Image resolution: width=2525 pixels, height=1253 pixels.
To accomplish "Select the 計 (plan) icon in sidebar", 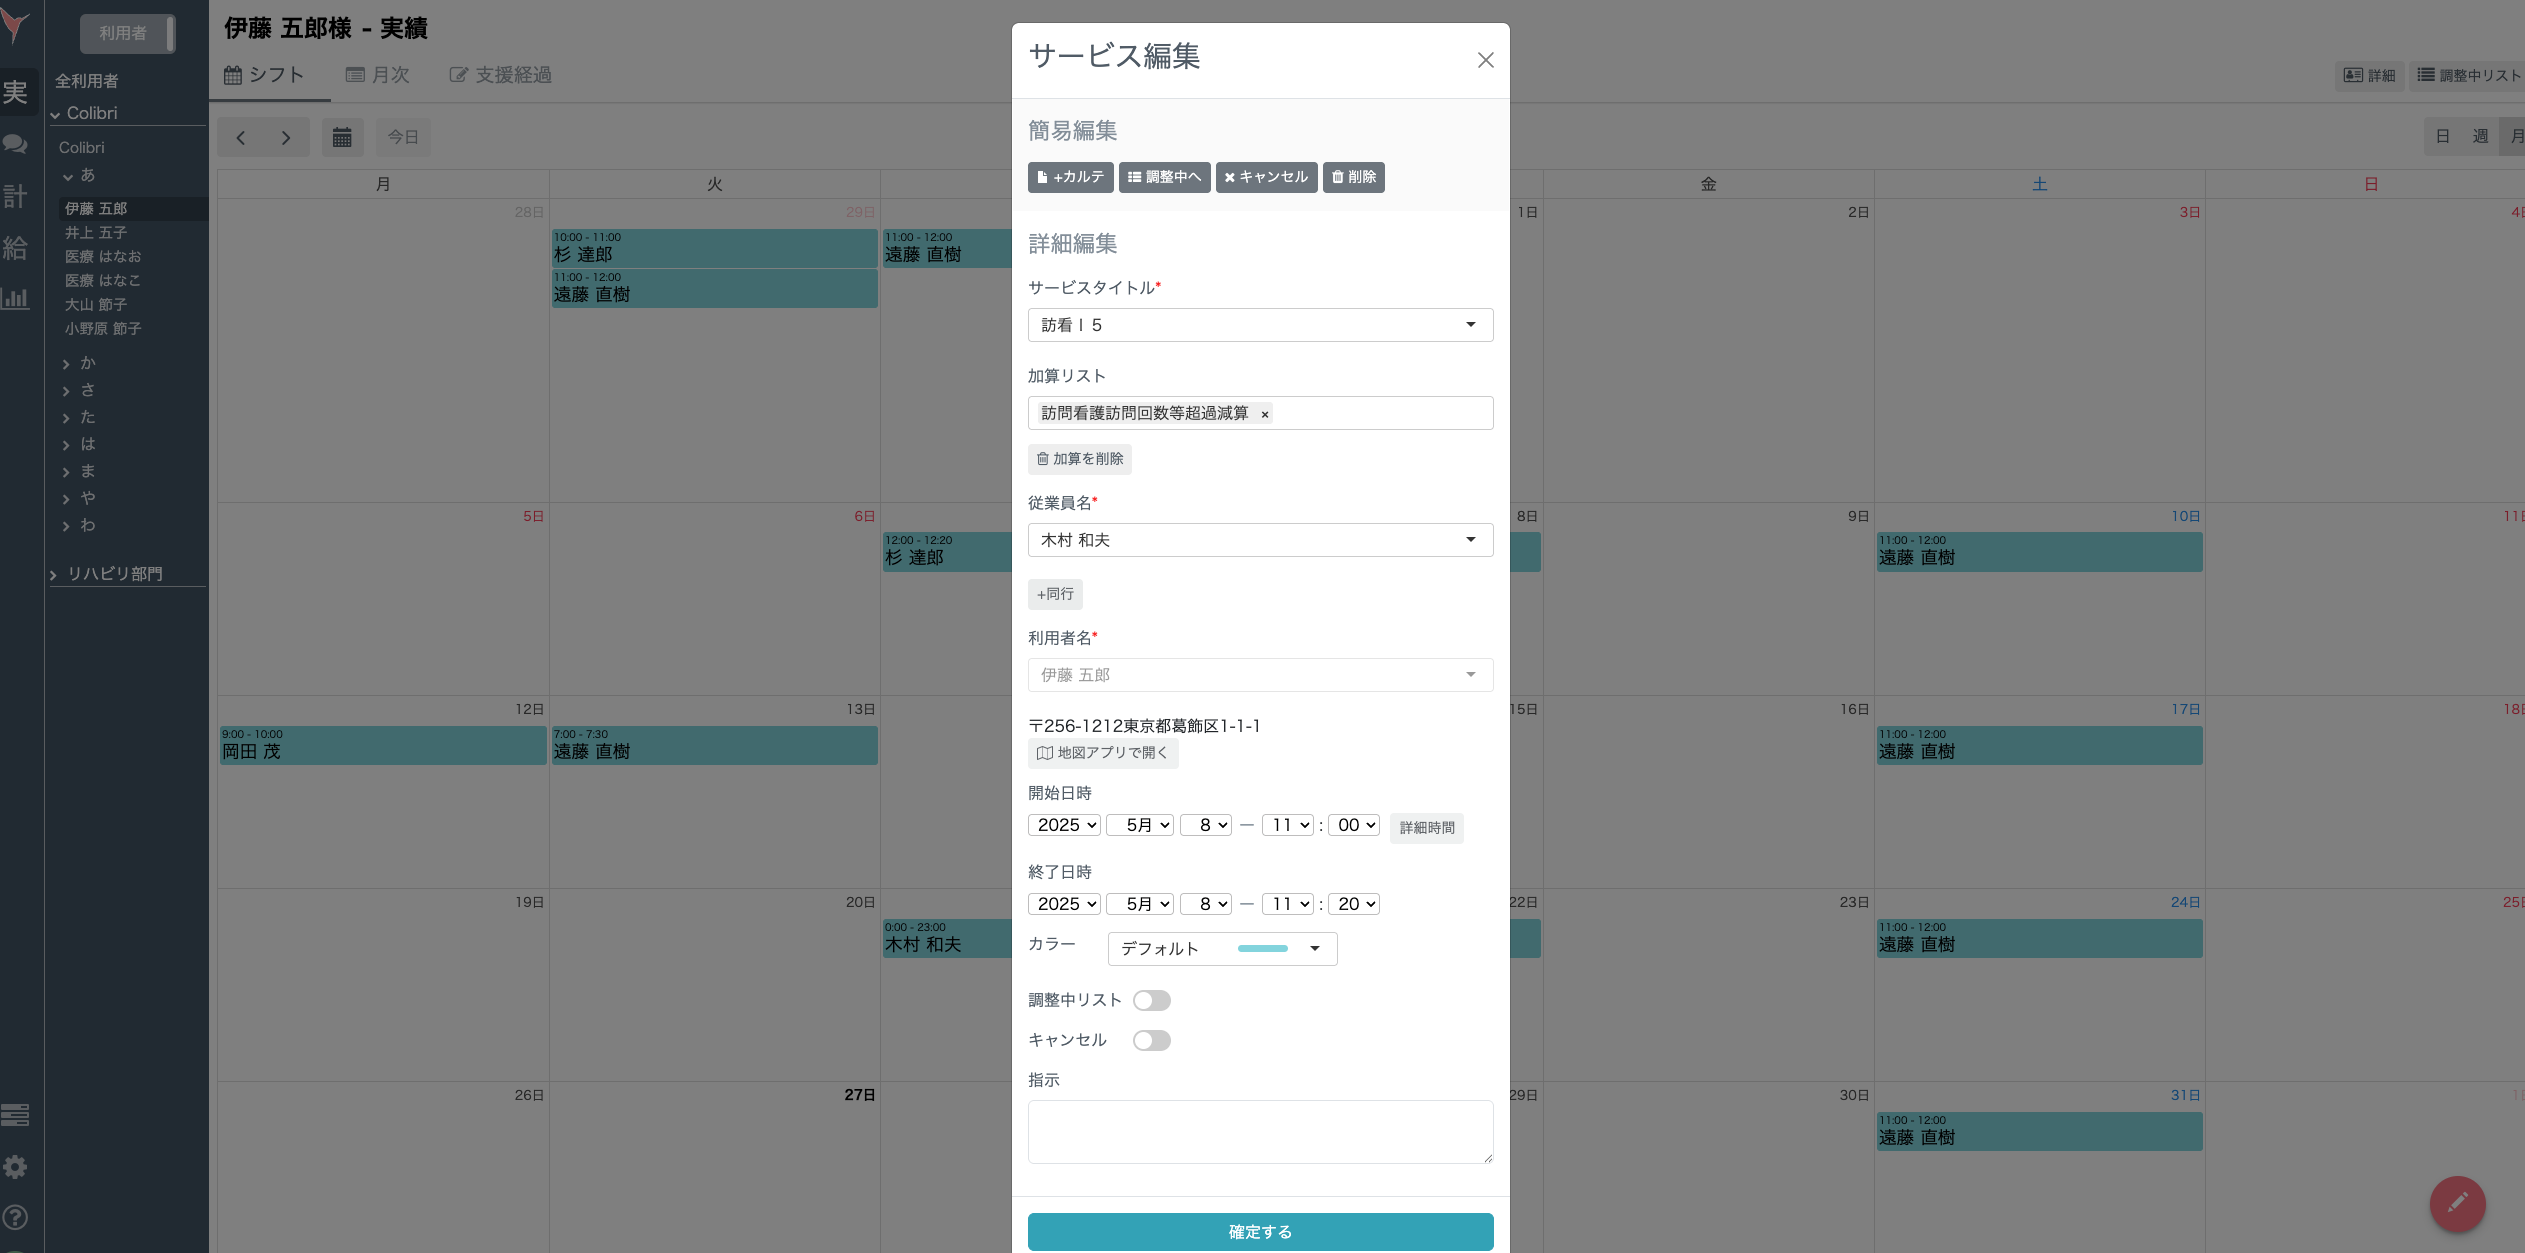I will 16,196.
